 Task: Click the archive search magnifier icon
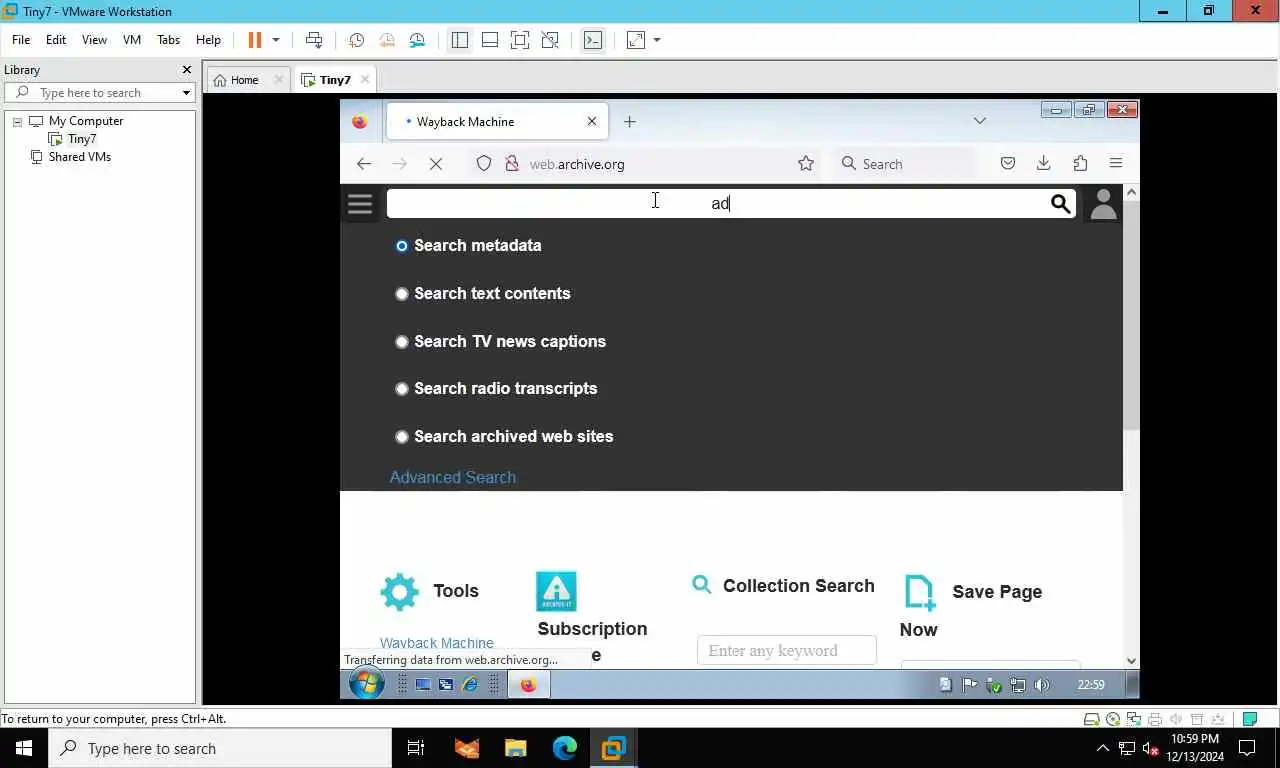pos(1061,204)
